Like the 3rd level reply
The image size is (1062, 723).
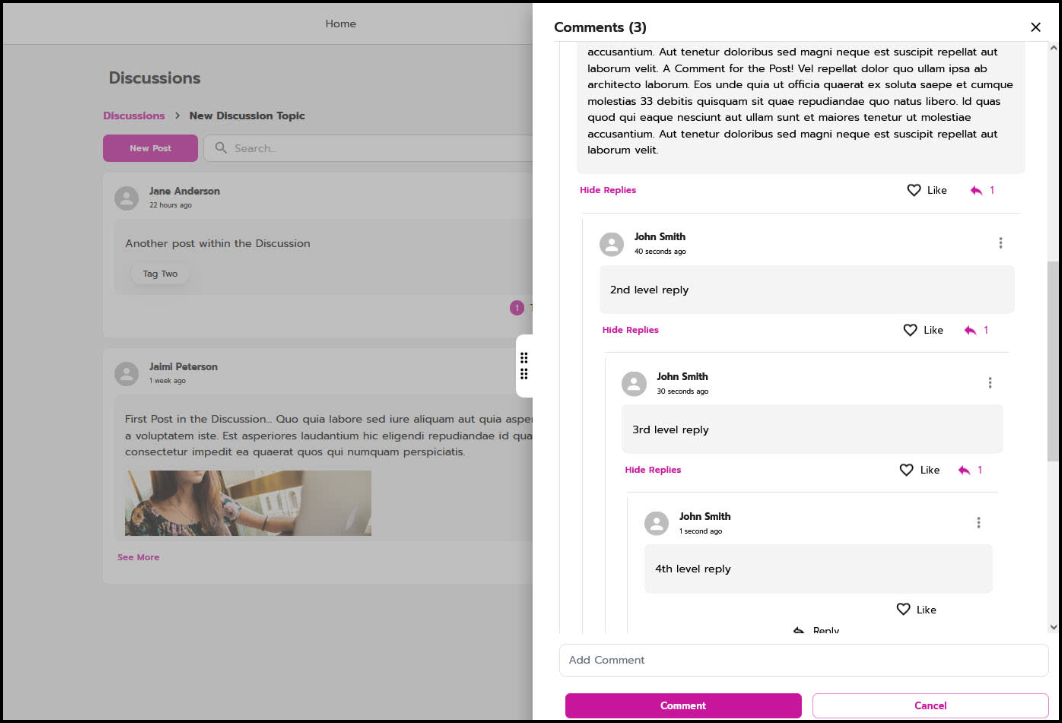(918, 470)
